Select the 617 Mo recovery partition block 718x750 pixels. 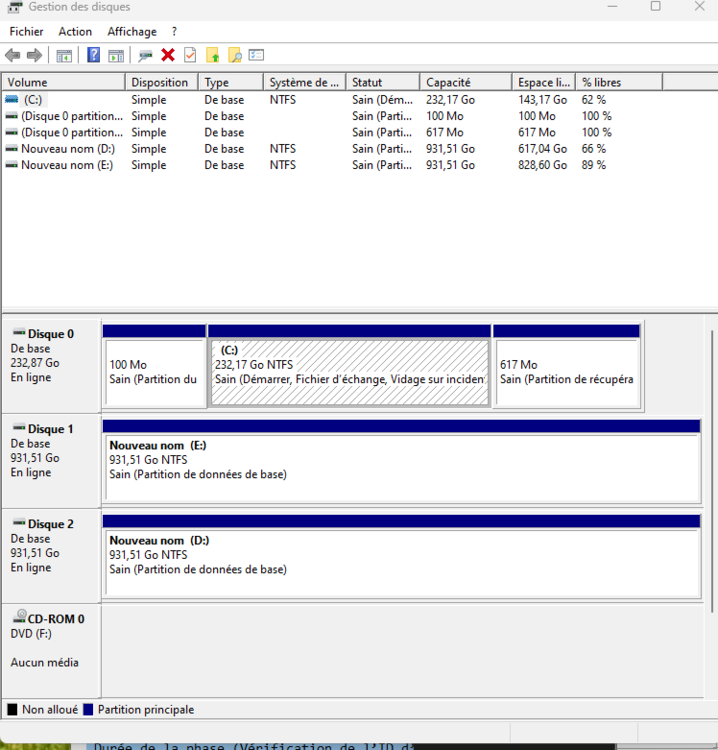click(x=566, y=372)
